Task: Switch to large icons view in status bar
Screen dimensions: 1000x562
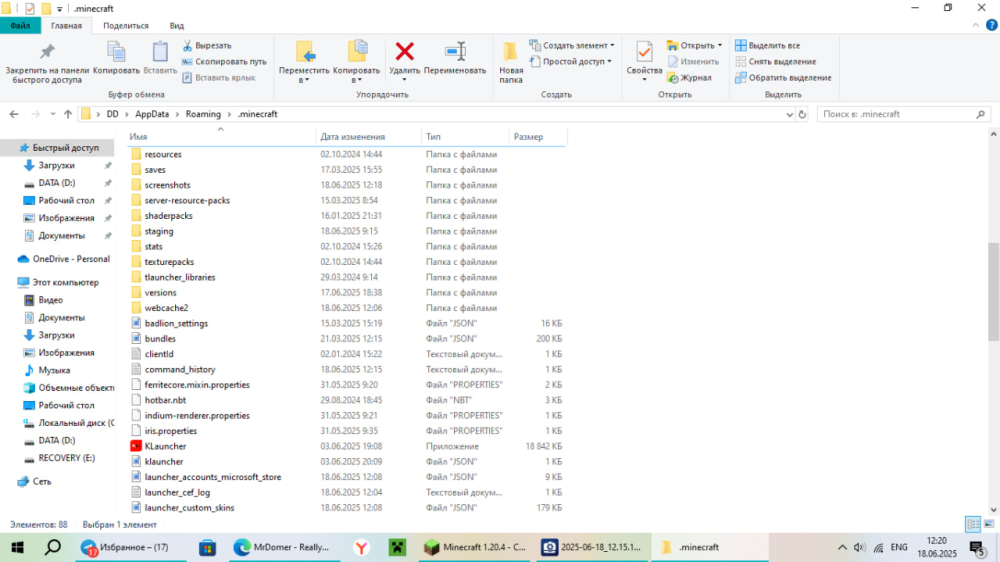Action: [989, 524]
